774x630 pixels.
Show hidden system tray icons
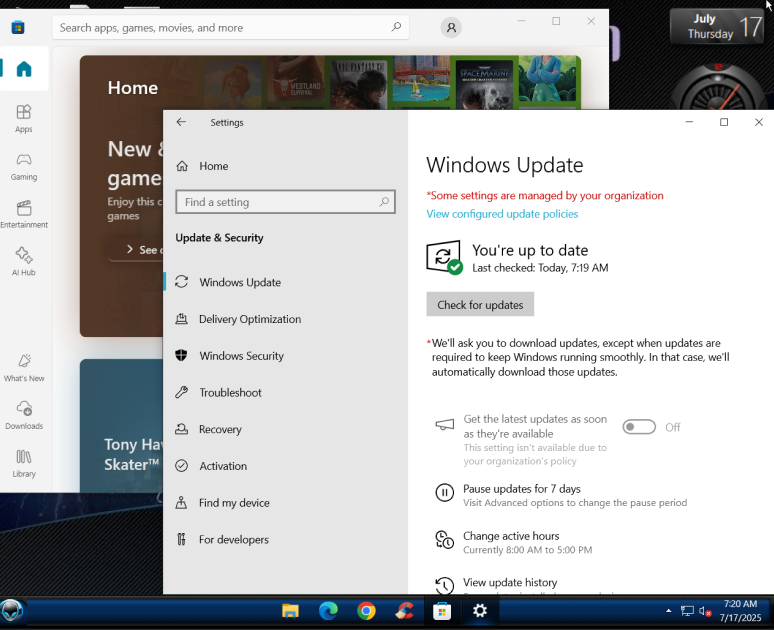(668, 611)
